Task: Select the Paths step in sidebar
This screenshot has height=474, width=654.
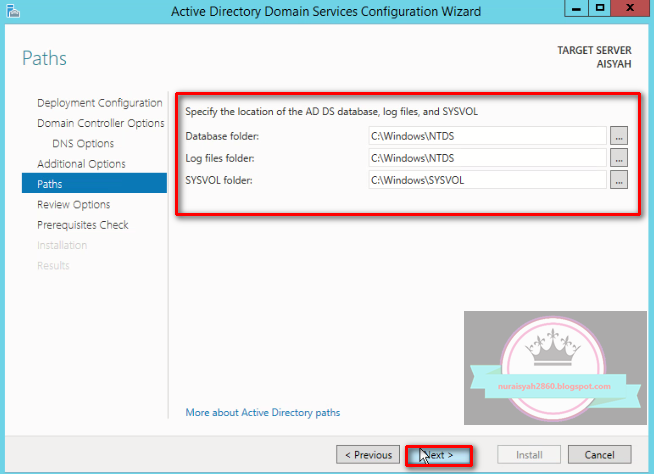Action: click(x=94, y=184)
